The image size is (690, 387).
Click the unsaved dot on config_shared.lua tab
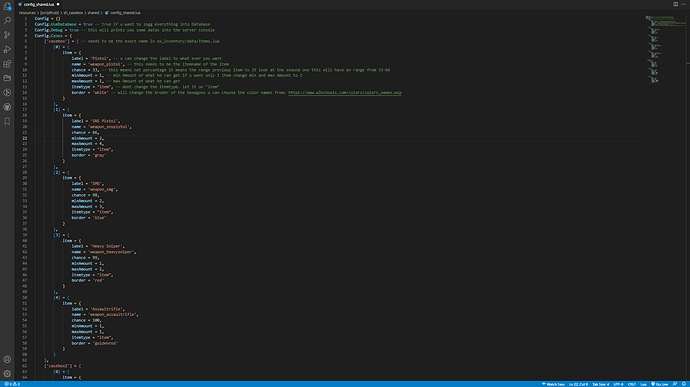[x=58, y=4]
